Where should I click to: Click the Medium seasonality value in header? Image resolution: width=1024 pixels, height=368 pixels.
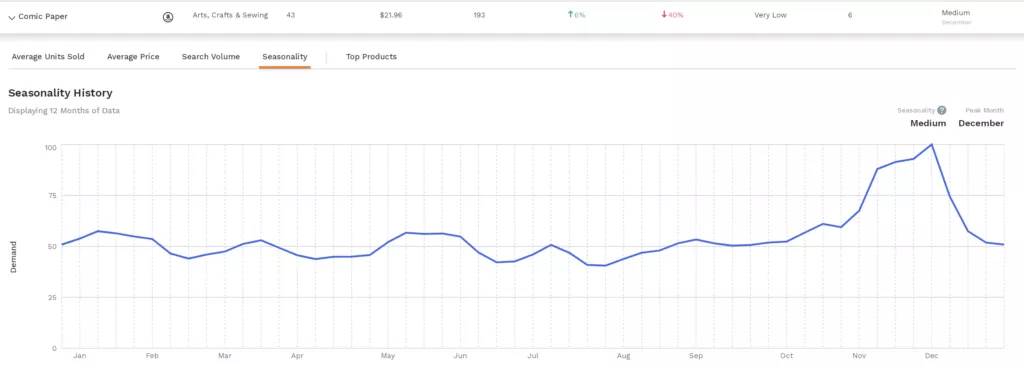click(928, 123)
